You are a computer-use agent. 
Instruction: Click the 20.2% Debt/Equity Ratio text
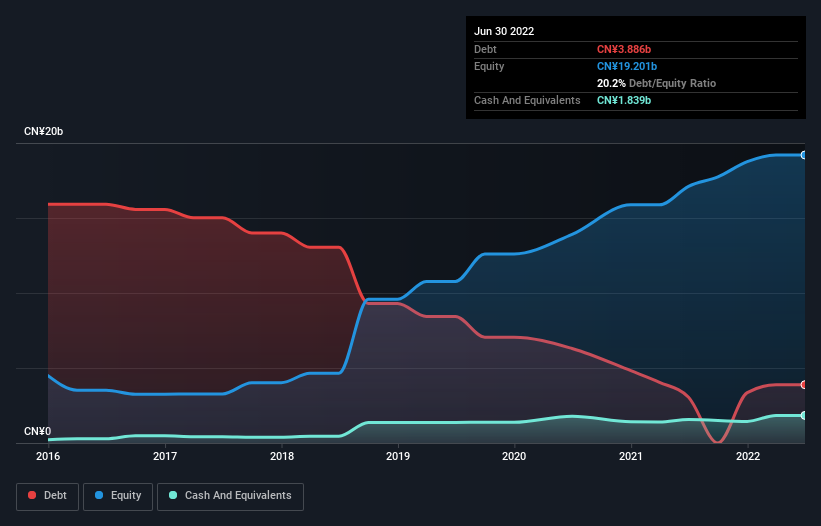click(656, 83)
